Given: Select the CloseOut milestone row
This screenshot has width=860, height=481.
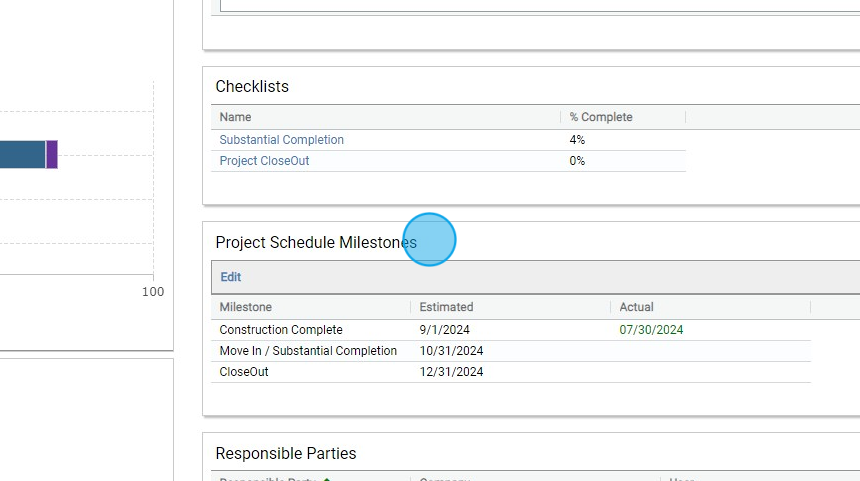Looking at the screenshot, I should point(244,372).
